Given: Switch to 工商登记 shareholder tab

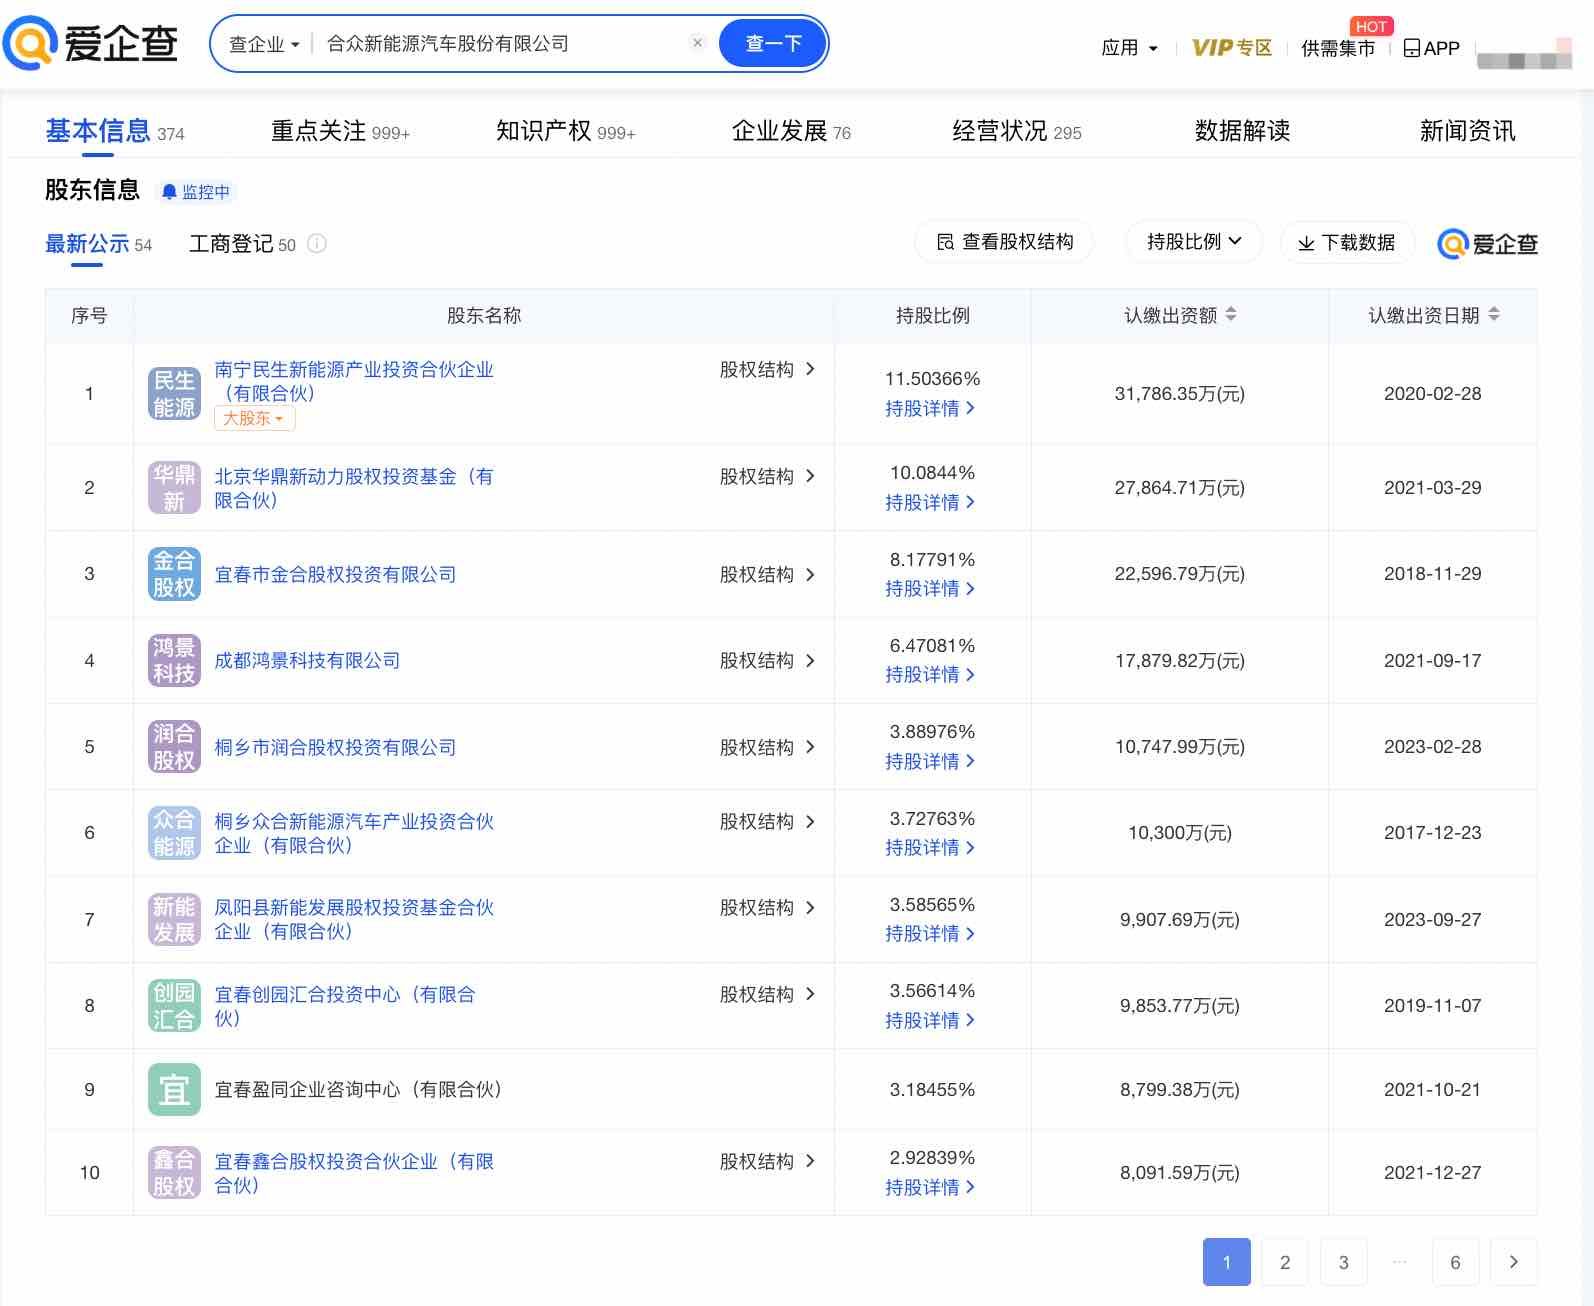Looking at the screenshot, I should coord(242,244).
